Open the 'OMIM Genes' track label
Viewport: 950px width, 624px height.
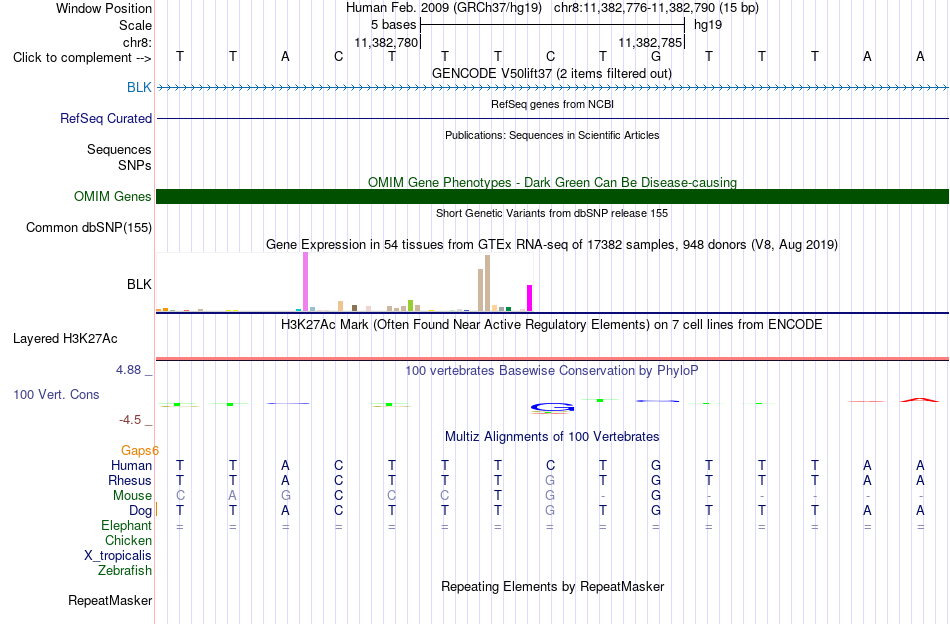pos(112,196)
